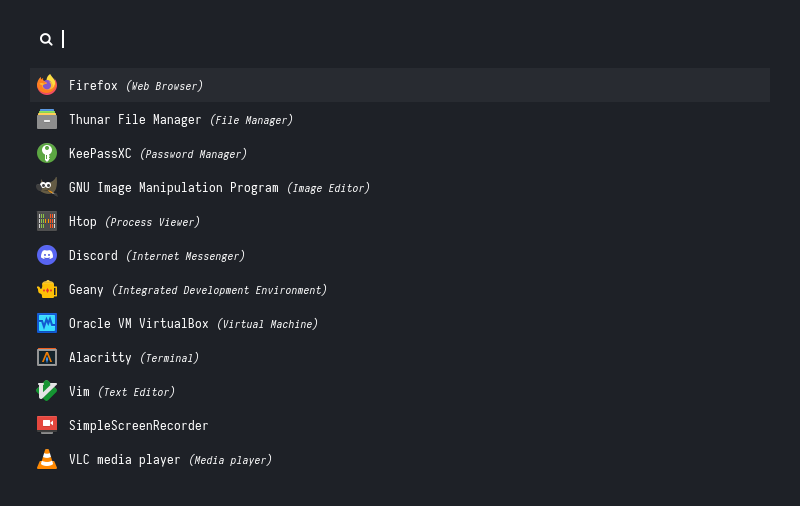
Task: Click the SimpleScreenRecorder camera icon
Action: 47,425
